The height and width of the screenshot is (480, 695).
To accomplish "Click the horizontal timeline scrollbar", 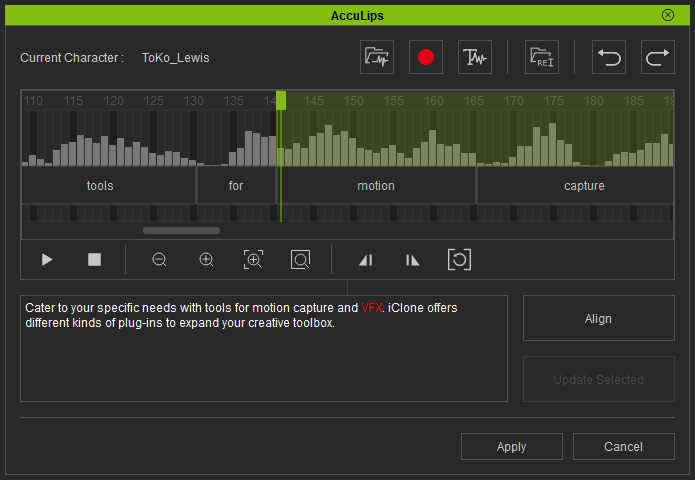I will point(181,231).
